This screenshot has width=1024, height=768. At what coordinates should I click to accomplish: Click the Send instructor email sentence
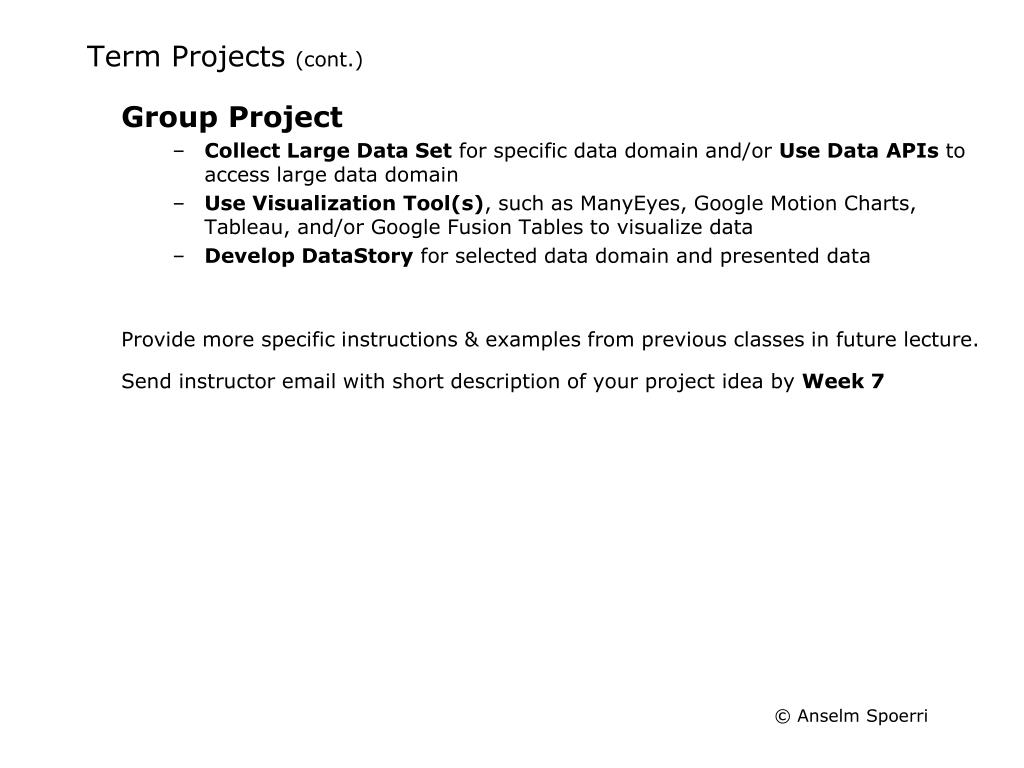pos(503,381)
